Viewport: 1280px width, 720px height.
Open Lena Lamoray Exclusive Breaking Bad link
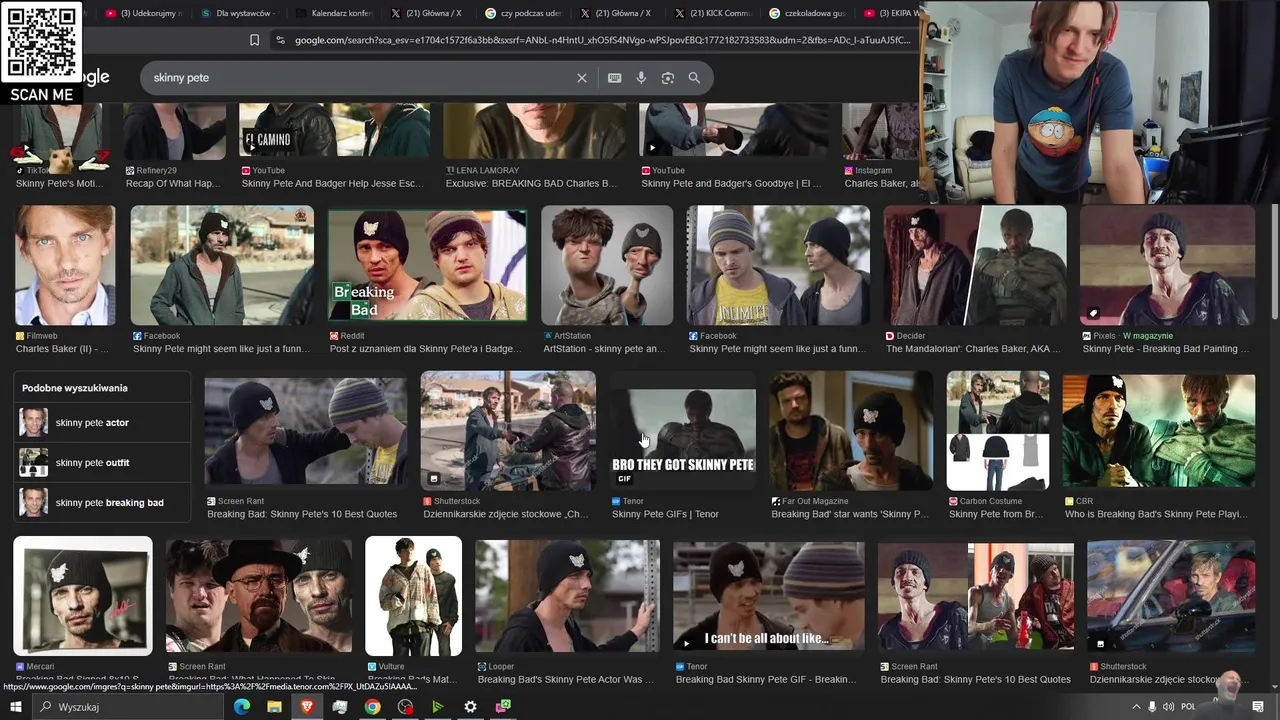[x=530, y=184]
